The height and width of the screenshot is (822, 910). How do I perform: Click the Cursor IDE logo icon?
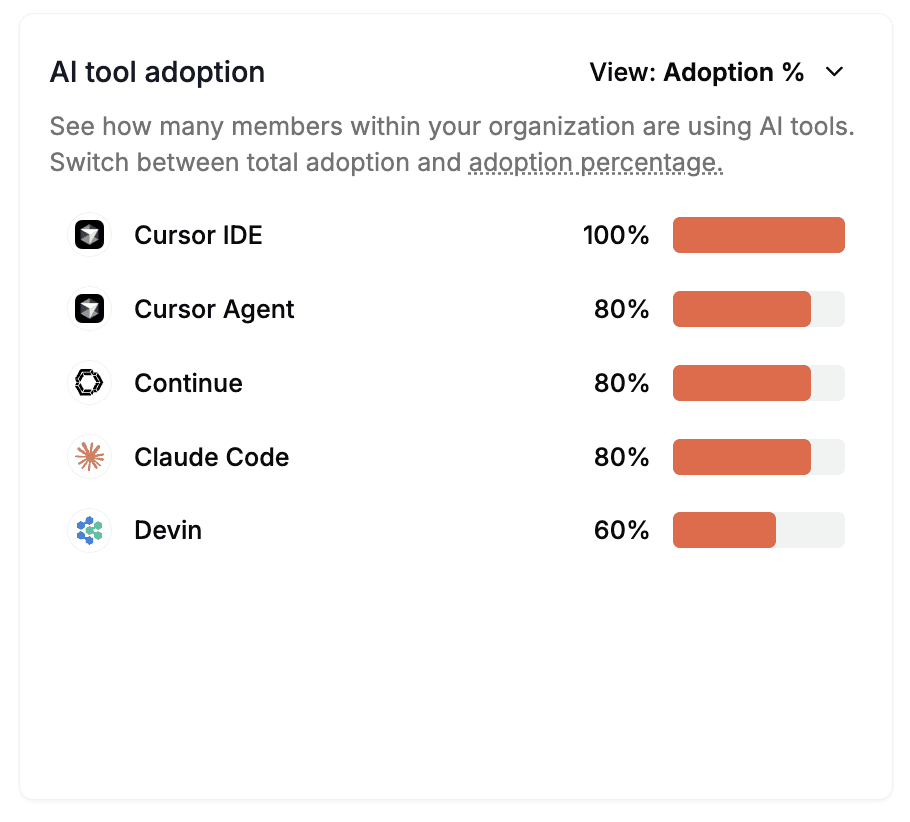[90, 236]
